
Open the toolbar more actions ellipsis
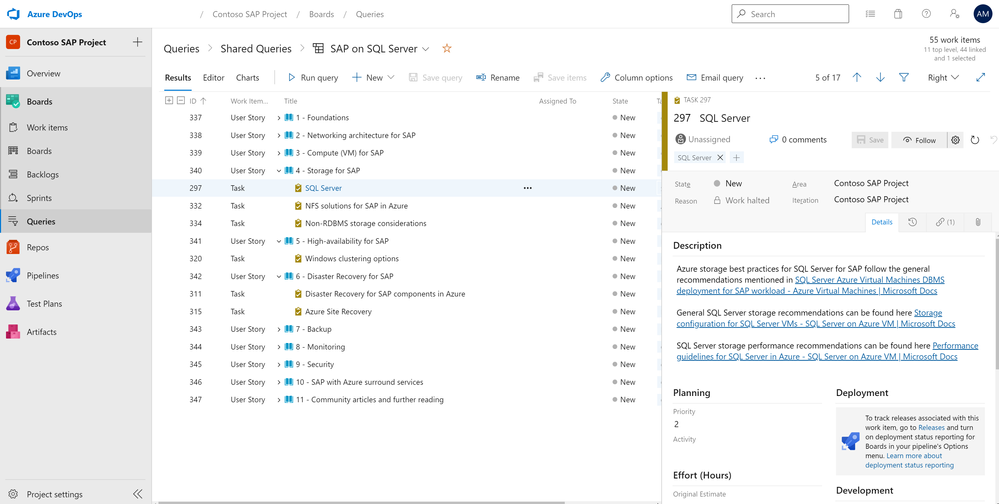tap(760, 78)
